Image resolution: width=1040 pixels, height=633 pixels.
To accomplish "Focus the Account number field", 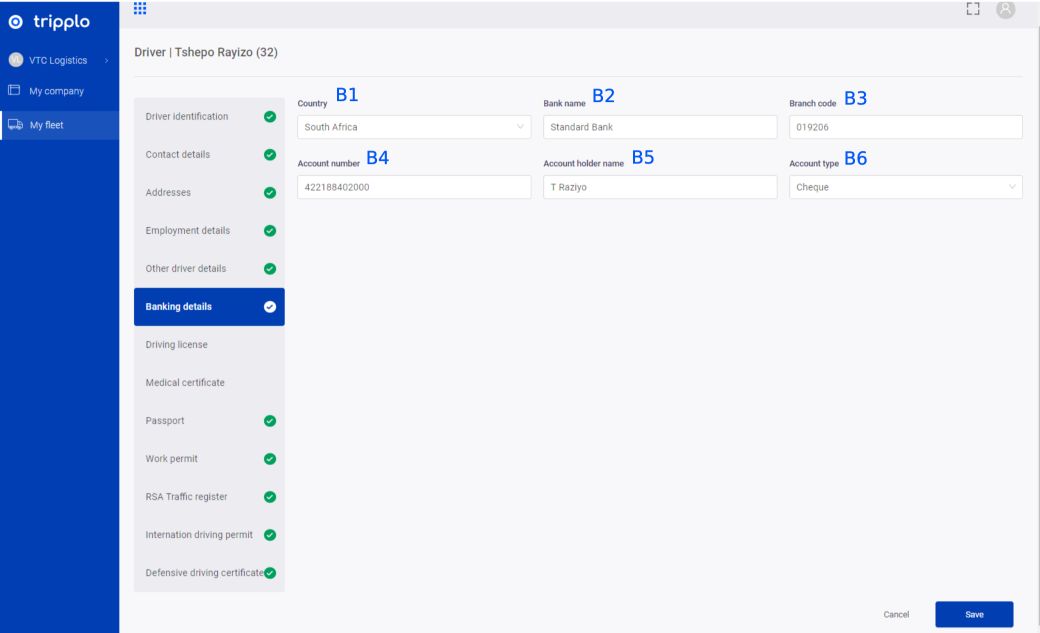I will click(x=414, y=187).
